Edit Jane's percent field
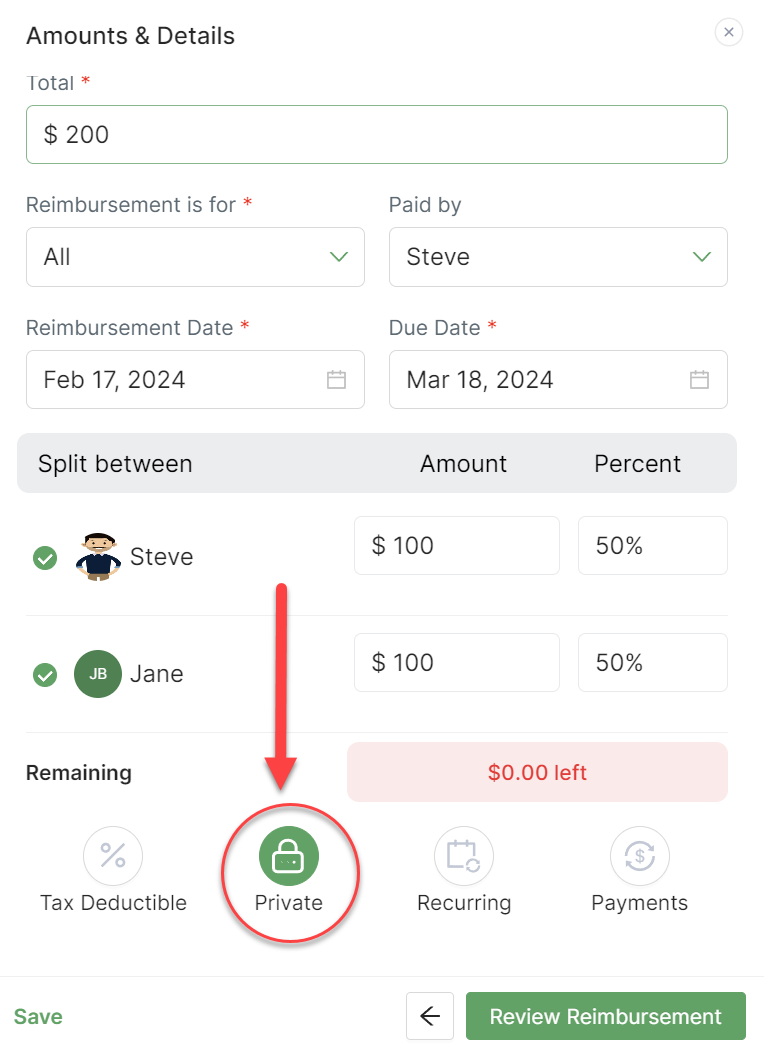The width and height of the screenshot is (764, 1046). coord(652,663)
